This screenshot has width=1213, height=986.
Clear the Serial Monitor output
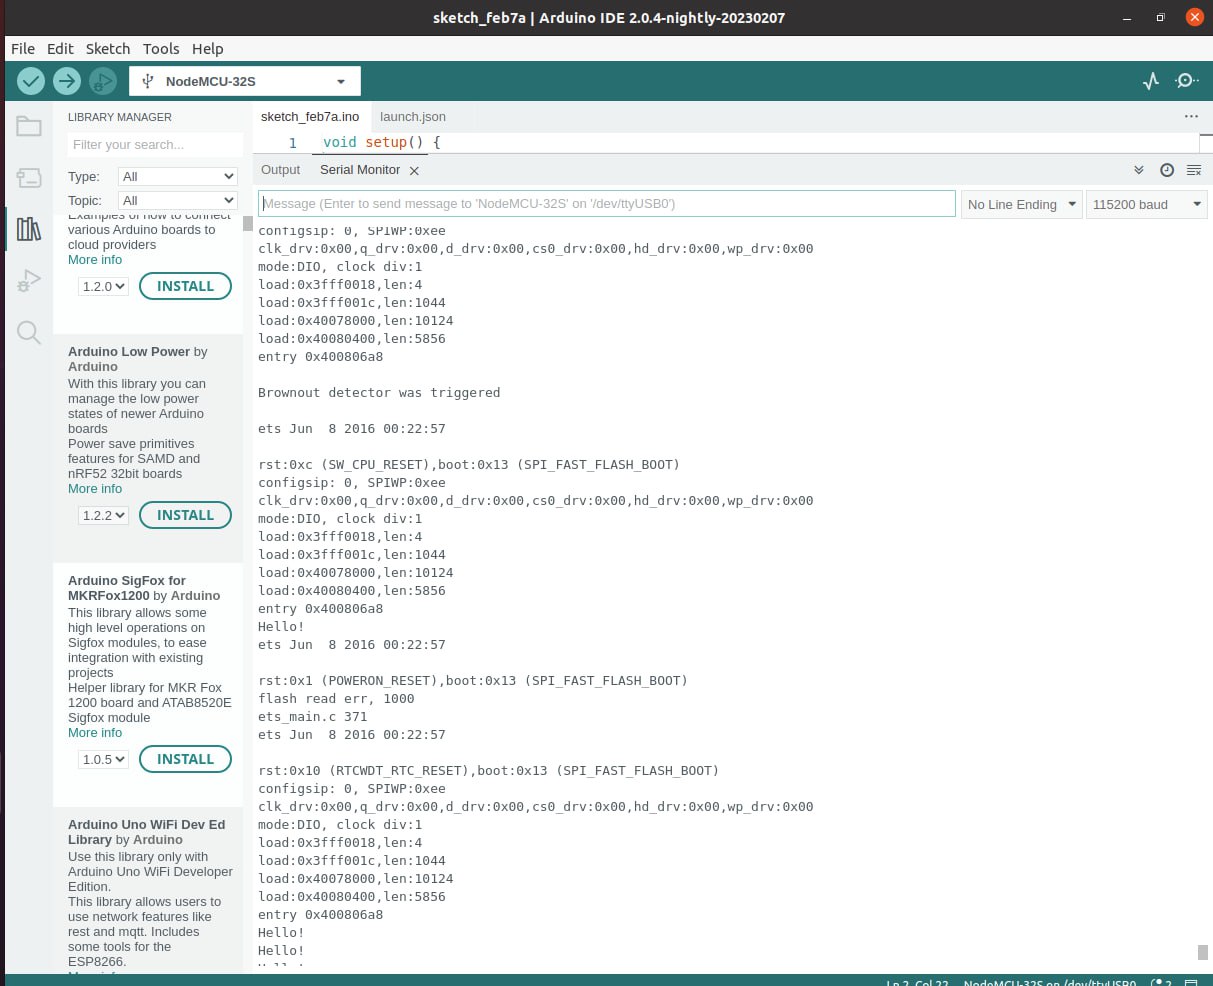point(1193,170)
